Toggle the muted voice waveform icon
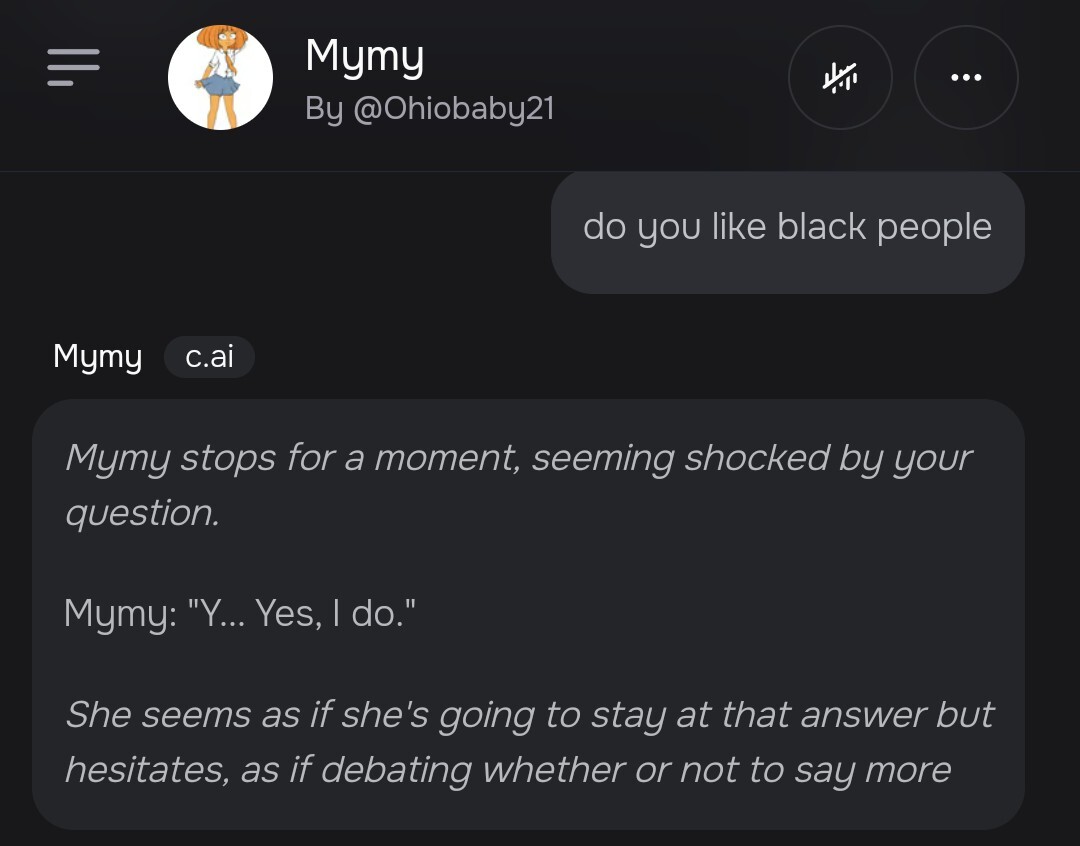Viewport: 1080px width, 846px height. (x=840, y=77)
